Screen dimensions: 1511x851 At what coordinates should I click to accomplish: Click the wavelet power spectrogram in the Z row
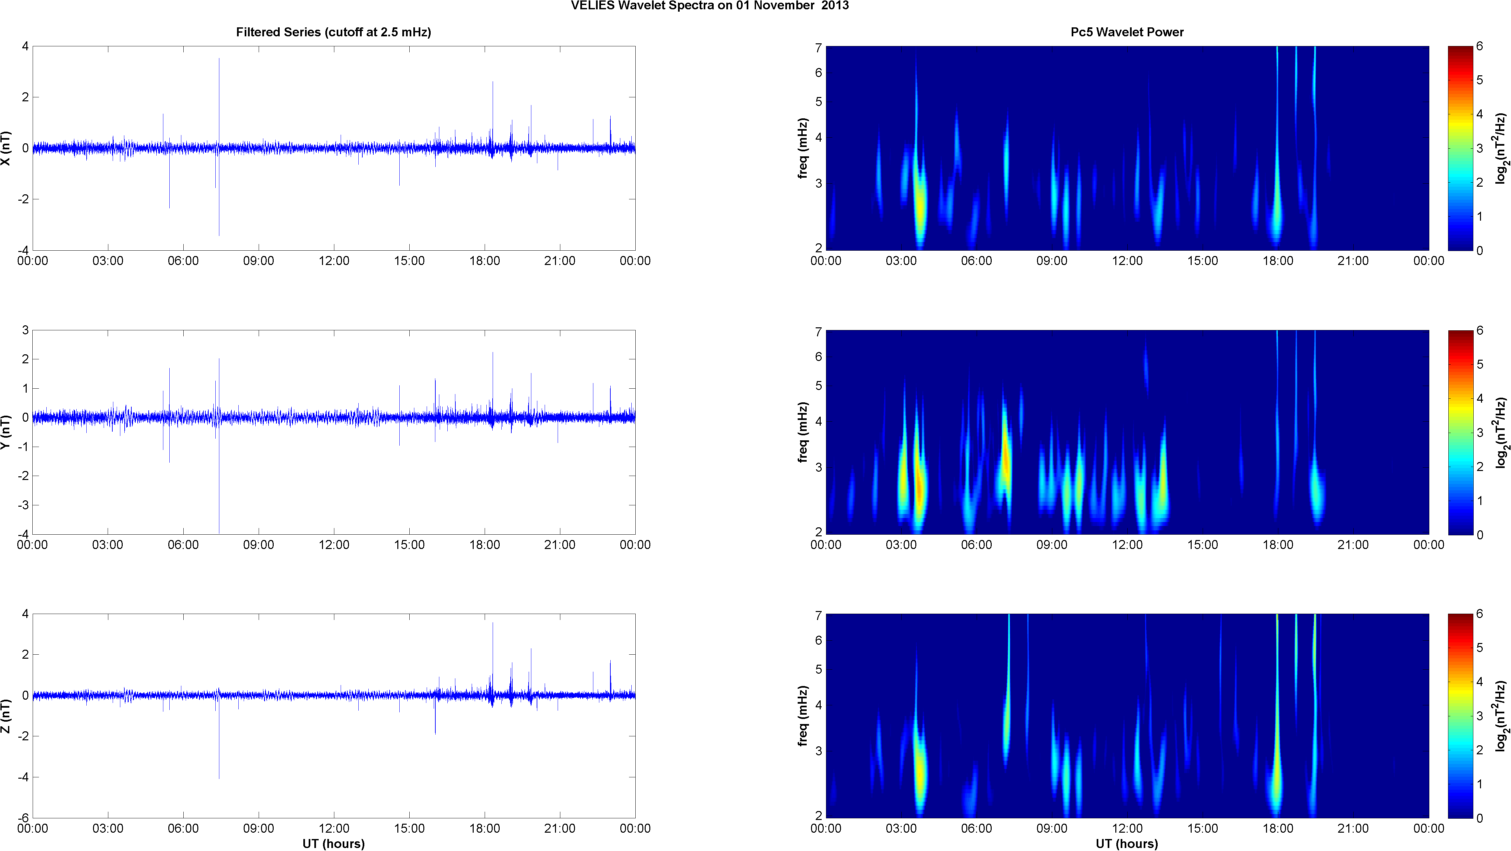[1127, 716]
